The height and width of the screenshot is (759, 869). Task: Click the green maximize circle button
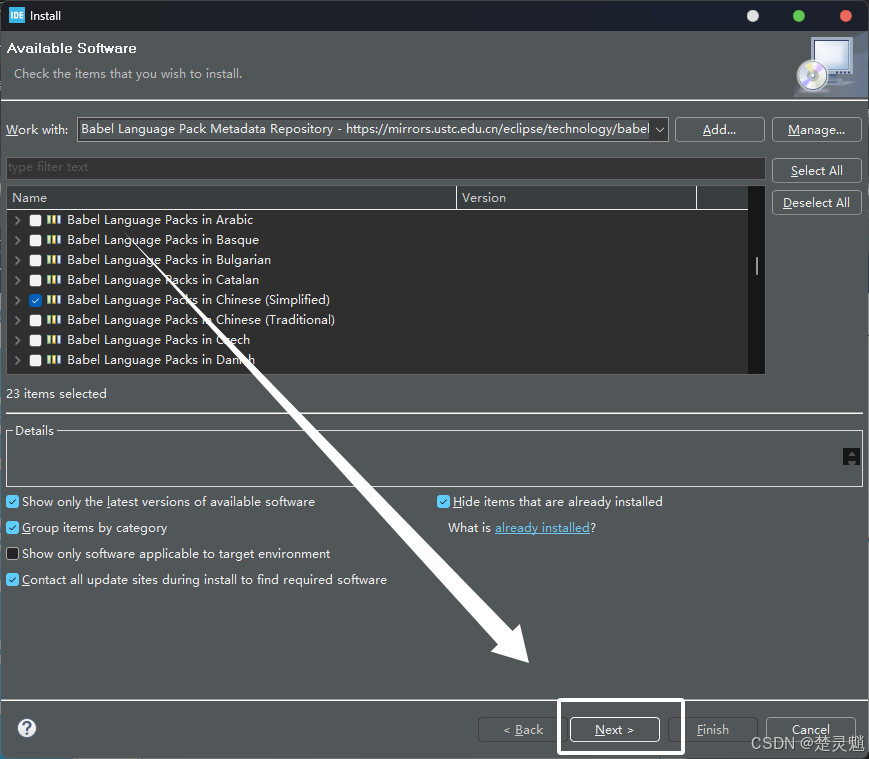coord(799,16)
